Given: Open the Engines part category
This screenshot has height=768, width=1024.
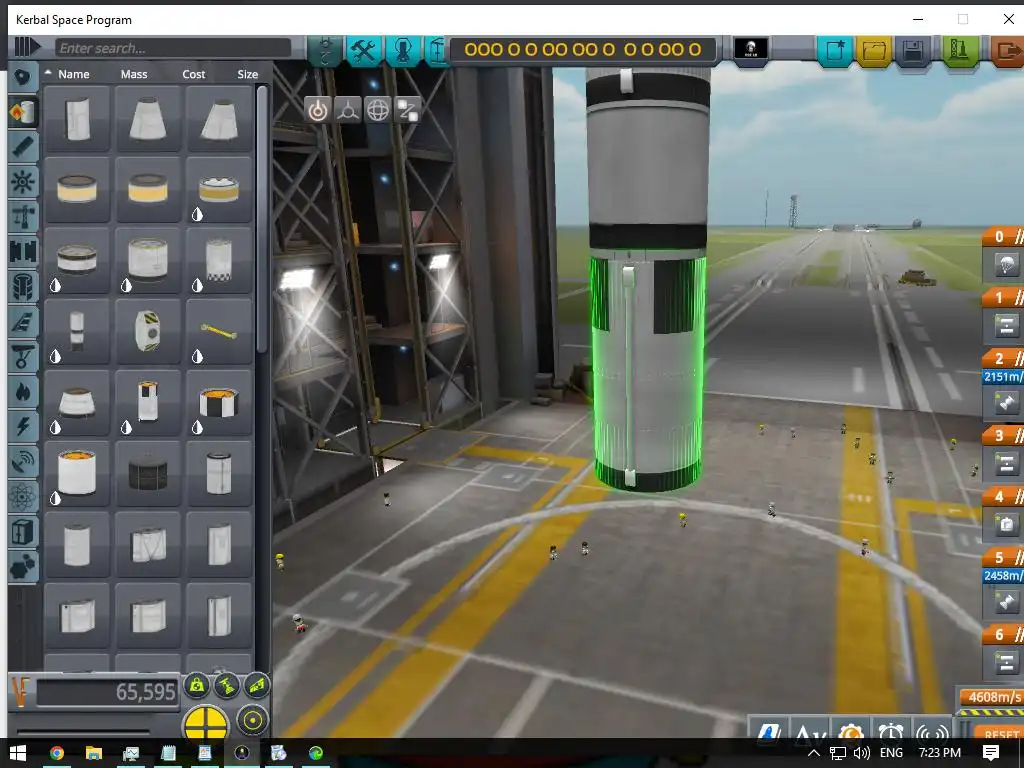Looking at the screenshot, I should 23,147.
